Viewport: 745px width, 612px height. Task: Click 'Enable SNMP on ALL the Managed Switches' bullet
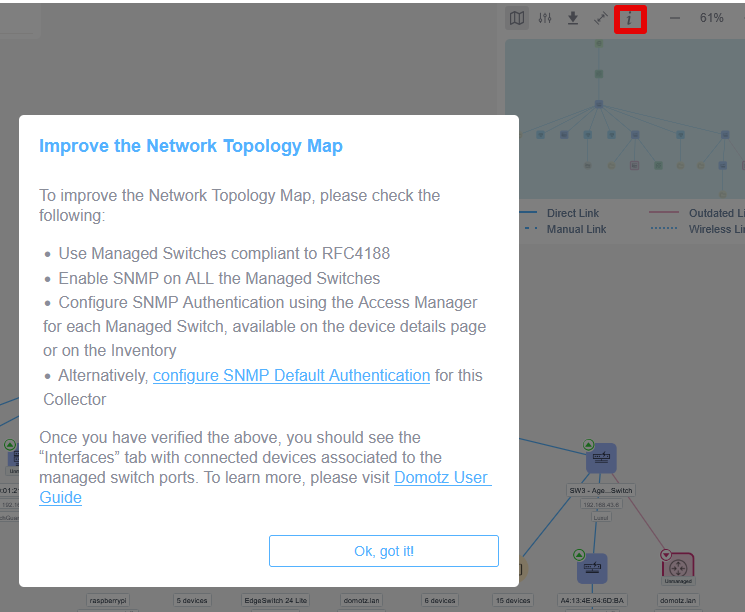[219, 278]
